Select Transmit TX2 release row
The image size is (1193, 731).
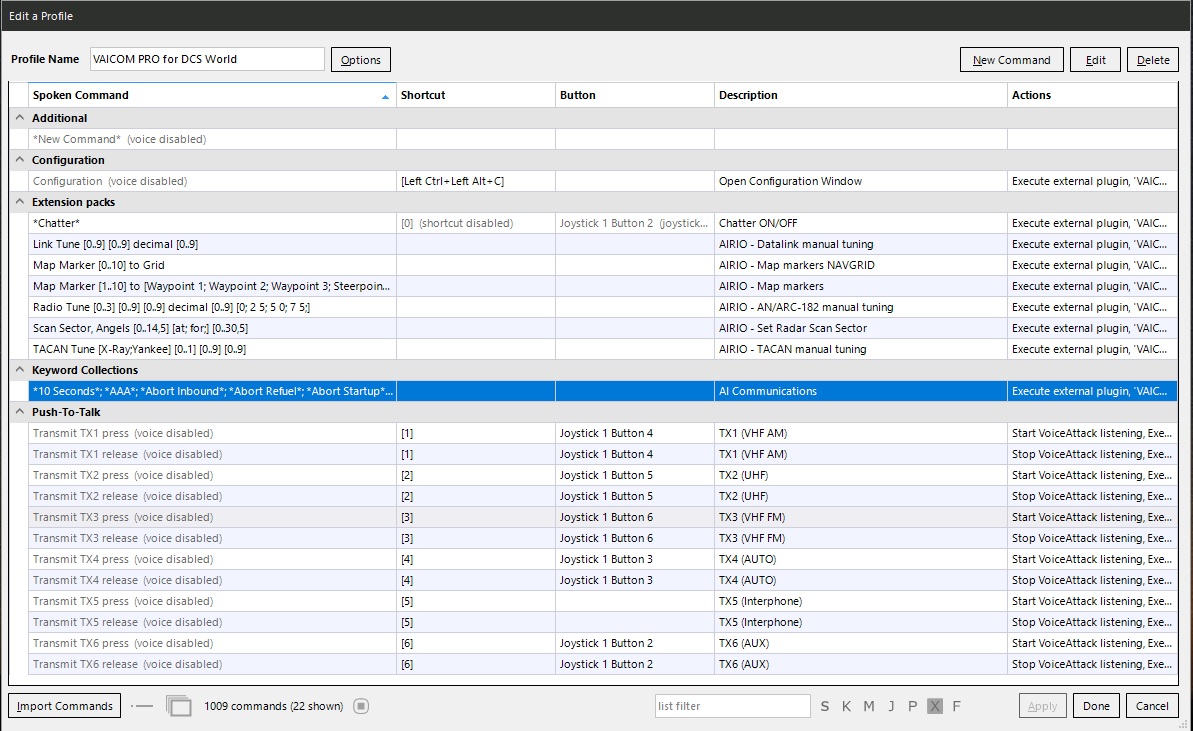click(603, 496)
